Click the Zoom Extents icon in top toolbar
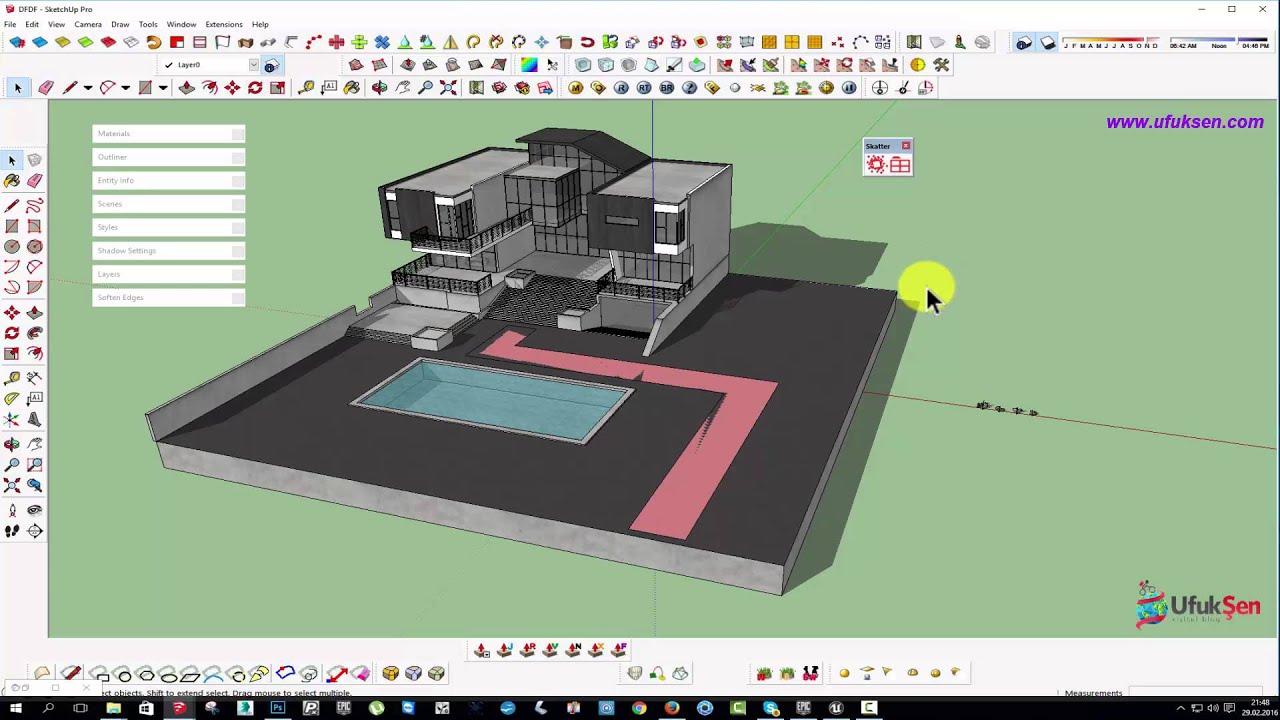 (448, 88)
